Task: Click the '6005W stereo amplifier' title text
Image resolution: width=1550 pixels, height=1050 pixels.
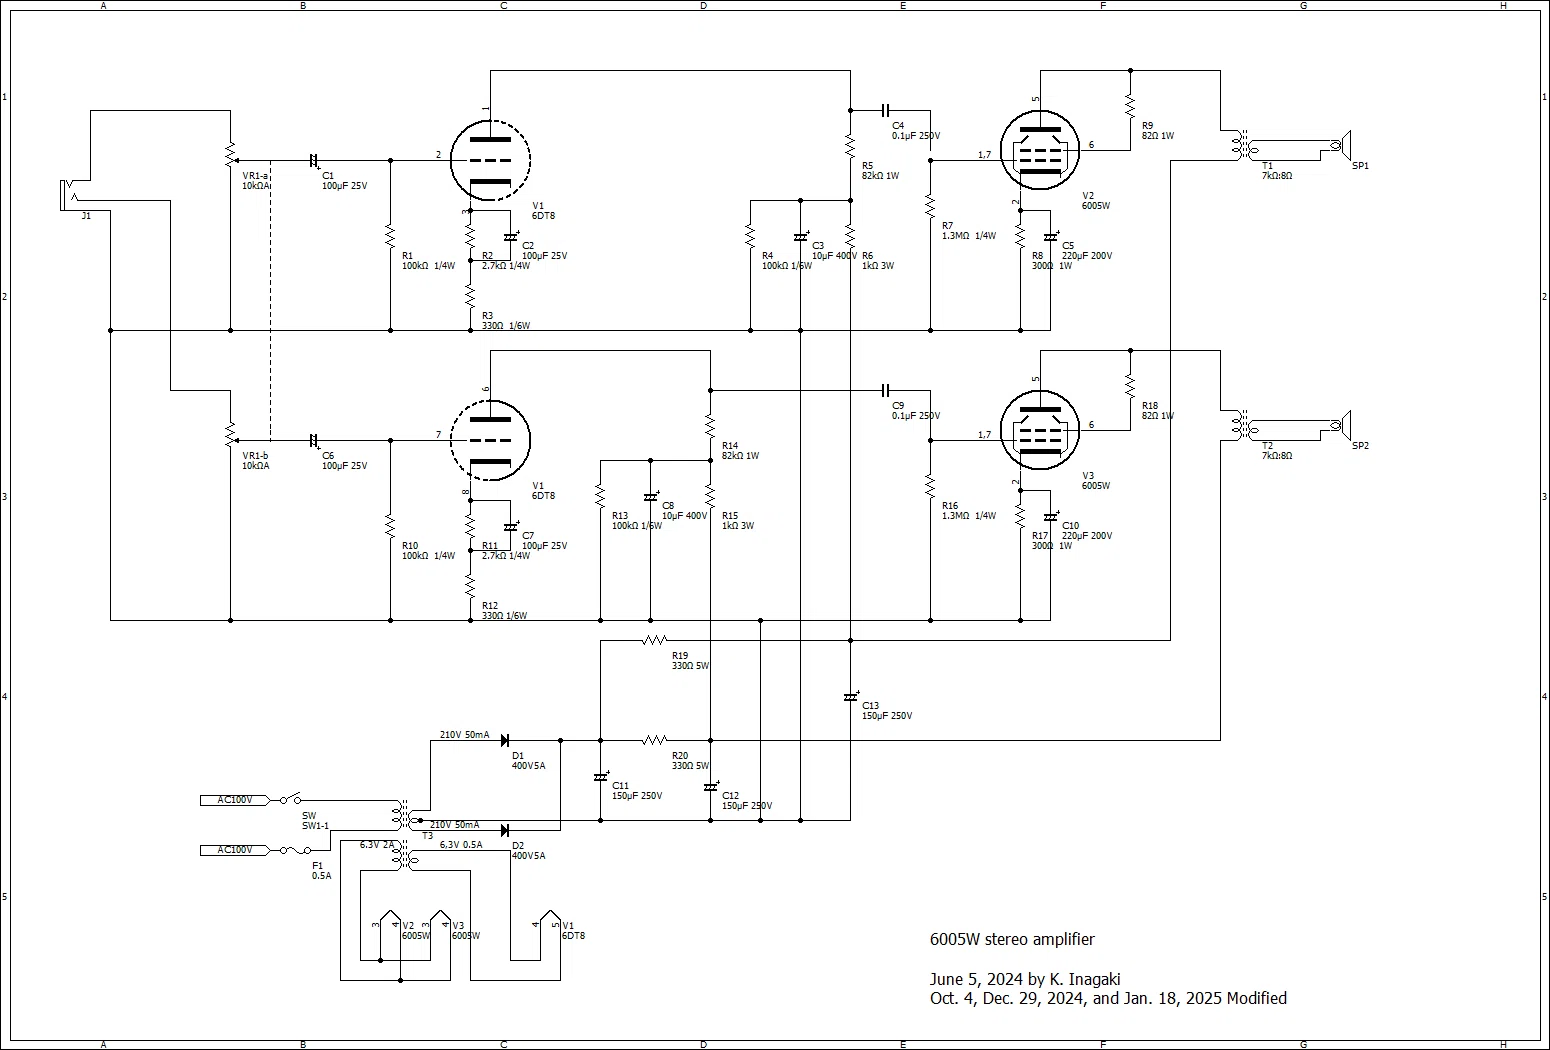Action: tap(1012, 940)
